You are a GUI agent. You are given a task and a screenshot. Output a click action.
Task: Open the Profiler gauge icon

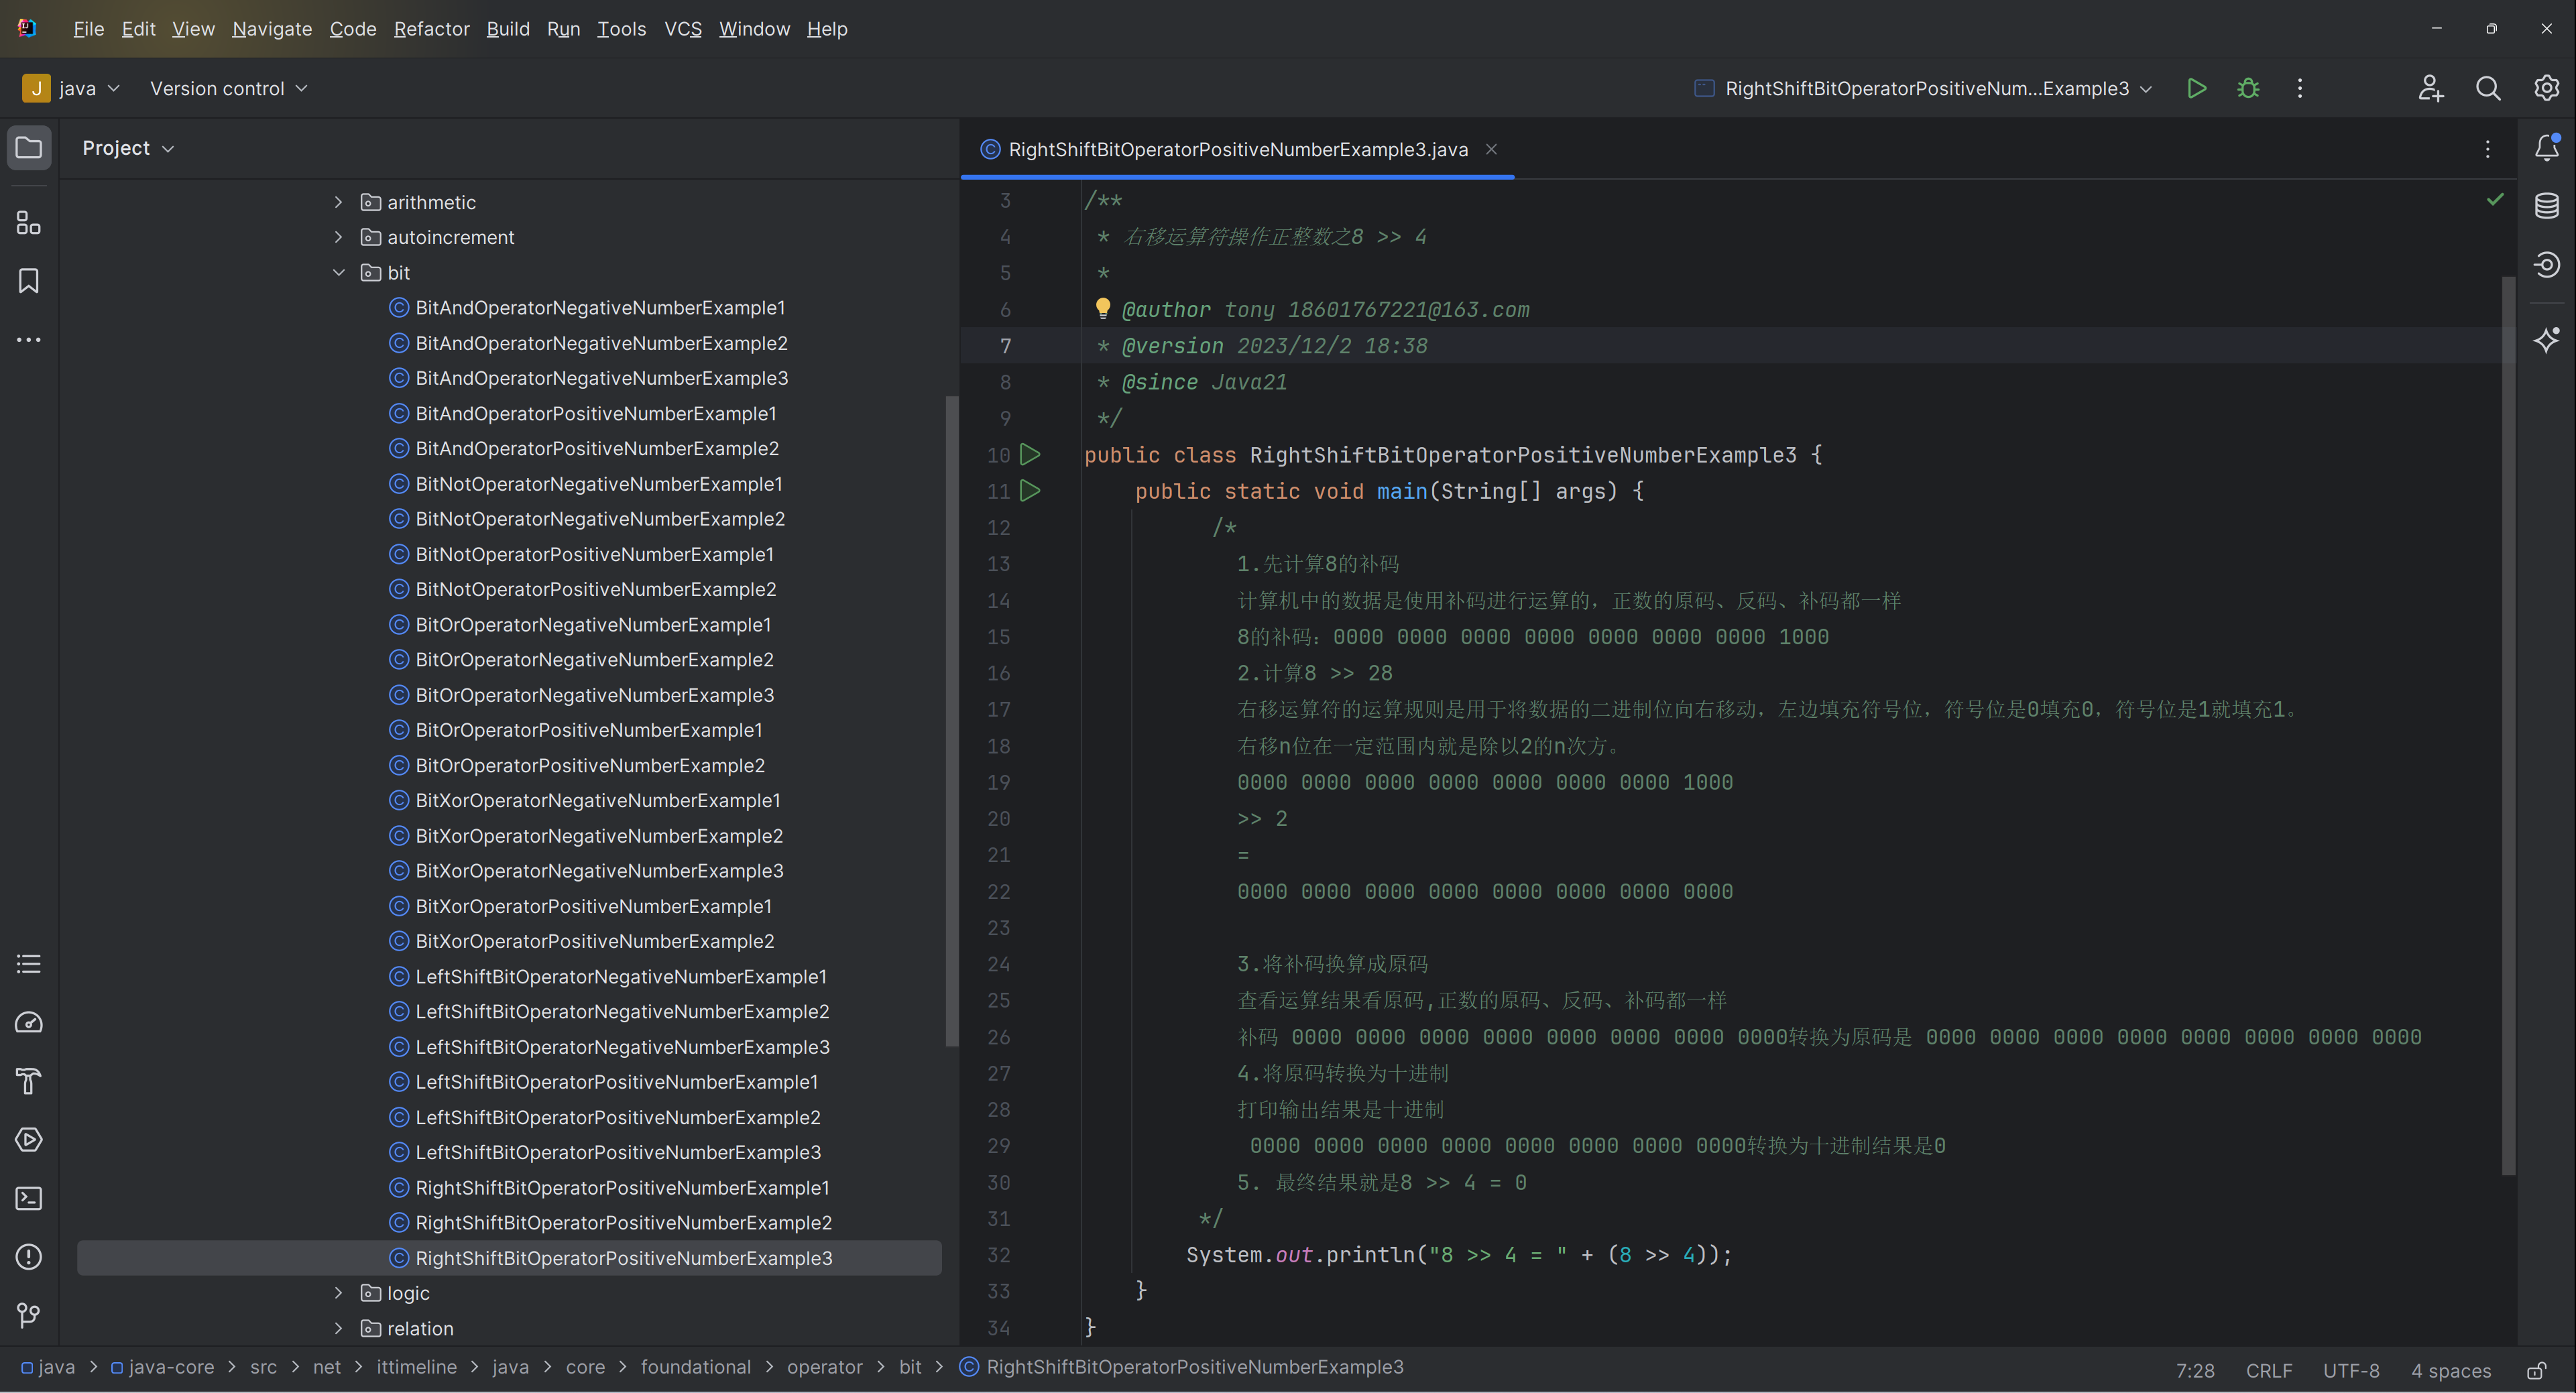29,1022
